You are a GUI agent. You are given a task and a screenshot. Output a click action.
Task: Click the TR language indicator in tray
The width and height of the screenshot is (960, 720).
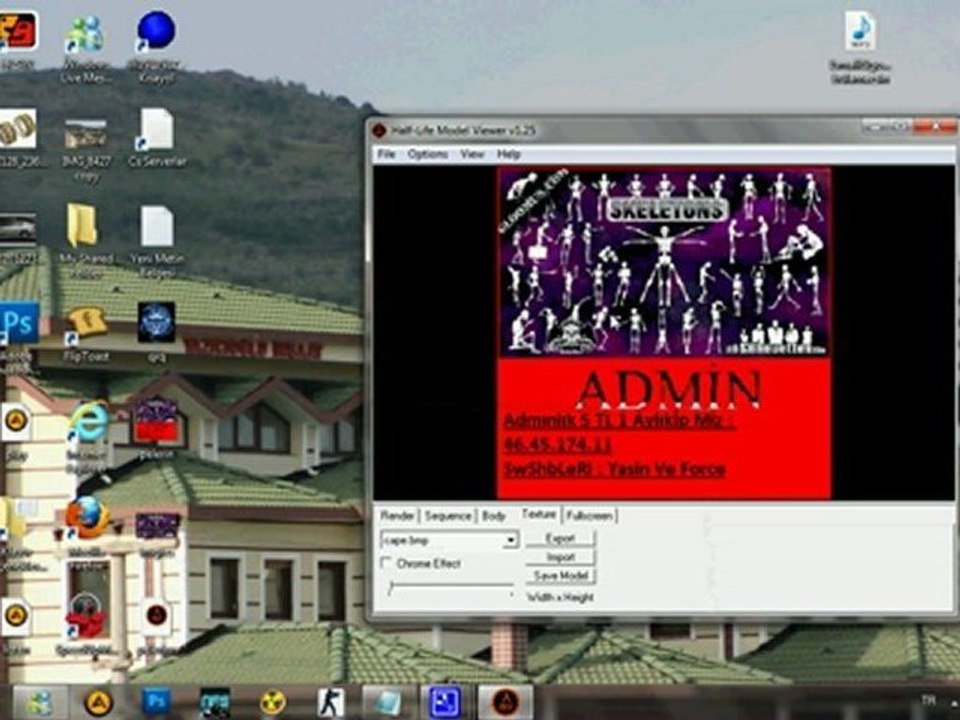[928, 700]
